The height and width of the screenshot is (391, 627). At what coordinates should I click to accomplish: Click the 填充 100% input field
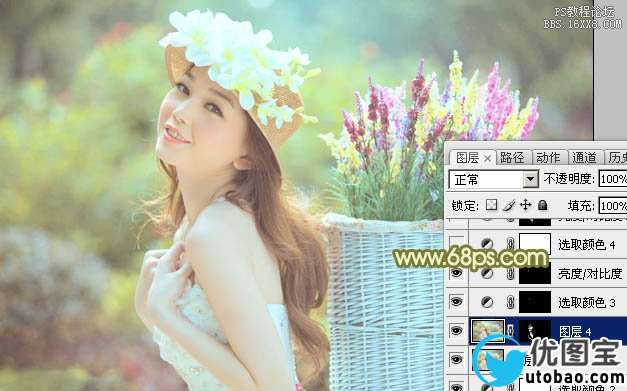click(613, 206)
